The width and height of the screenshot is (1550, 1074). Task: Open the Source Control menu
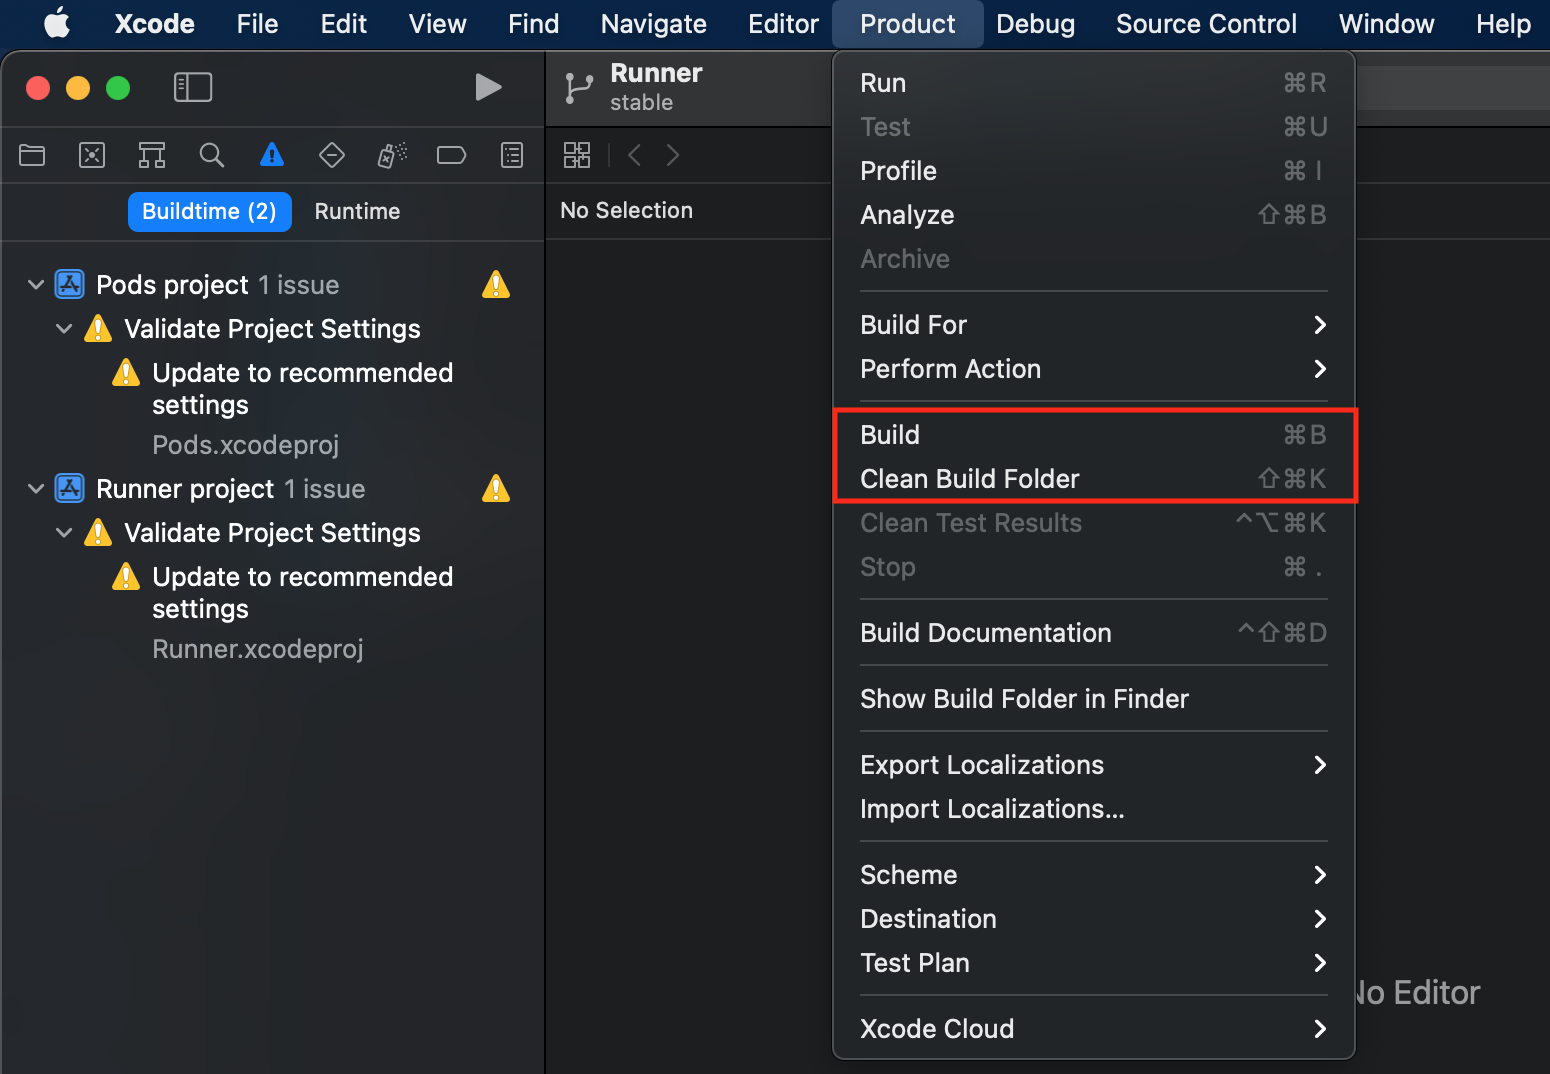[x=1206, y=23]
